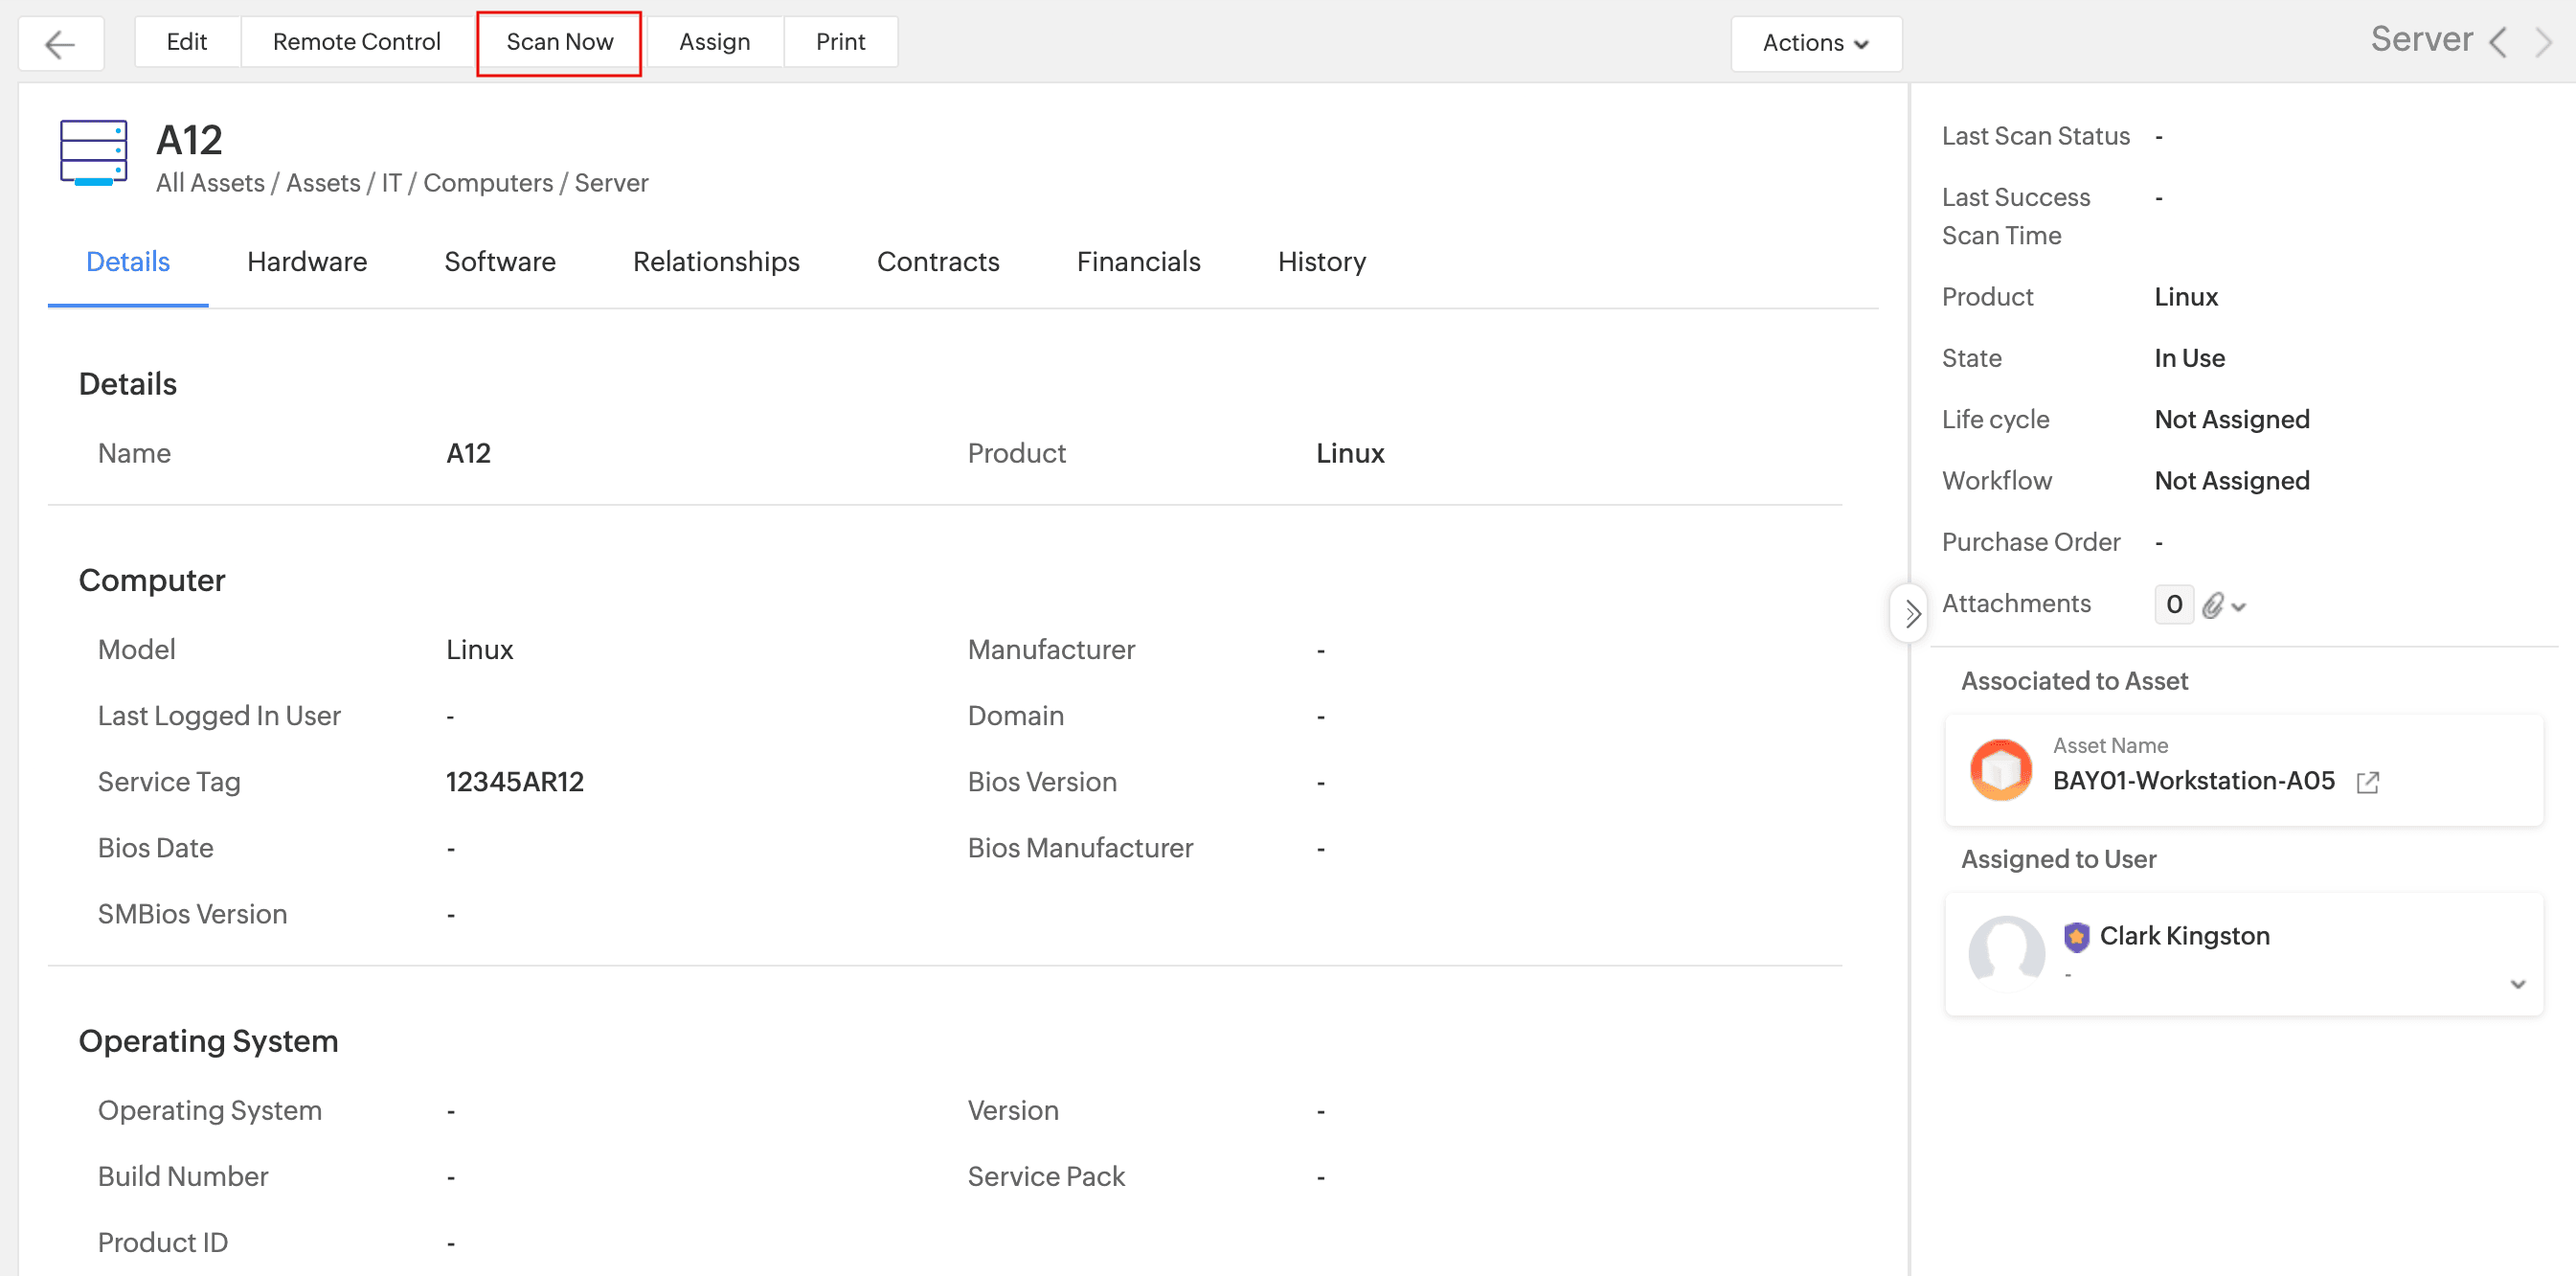Click the back arrow icon
The image size is (2576, 1276).
(60, 43)
